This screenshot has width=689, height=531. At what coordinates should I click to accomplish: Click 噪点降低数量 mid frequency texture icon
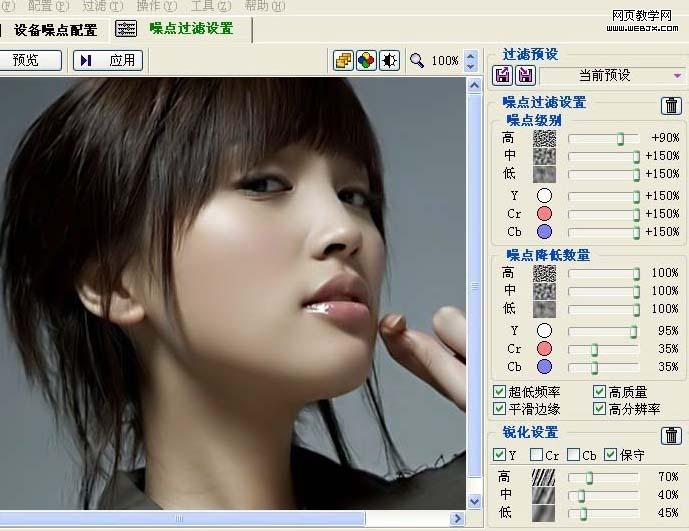[544, 291]
